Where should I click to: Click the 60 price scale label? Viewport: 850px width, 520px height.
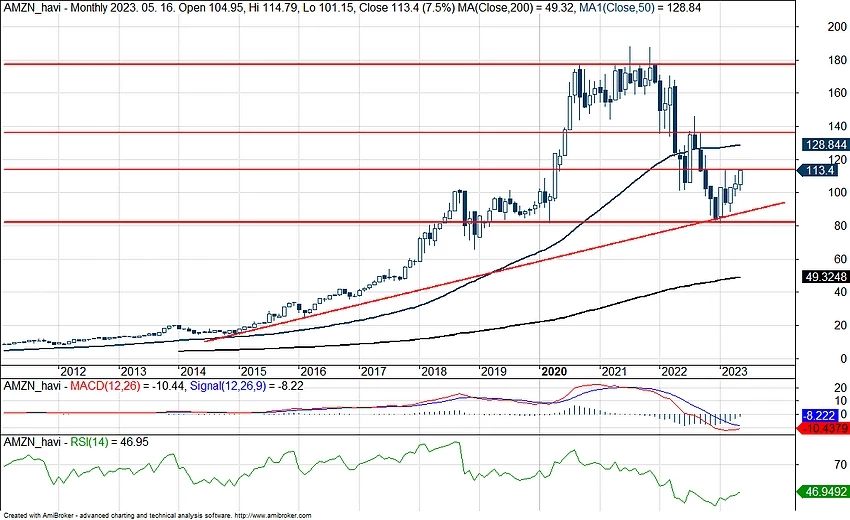840,259
